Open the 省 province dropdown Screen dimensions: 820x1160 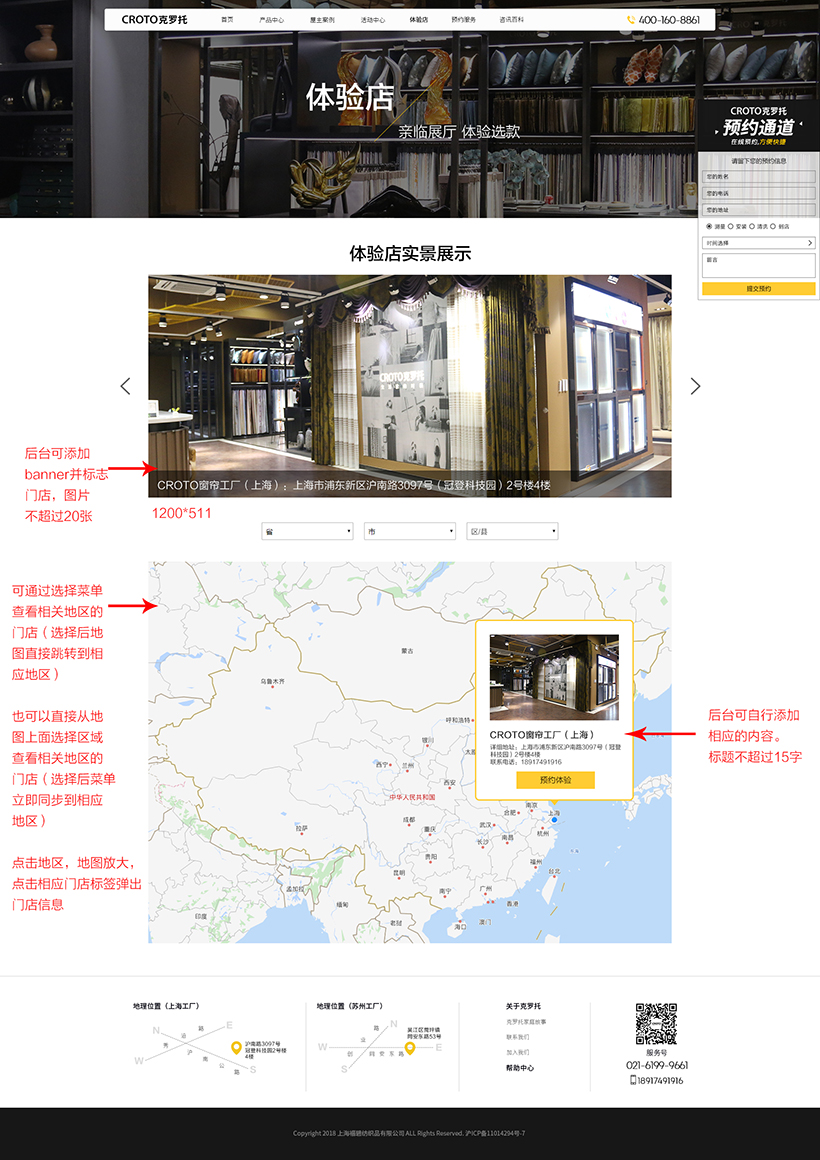[x=307, y=531]
